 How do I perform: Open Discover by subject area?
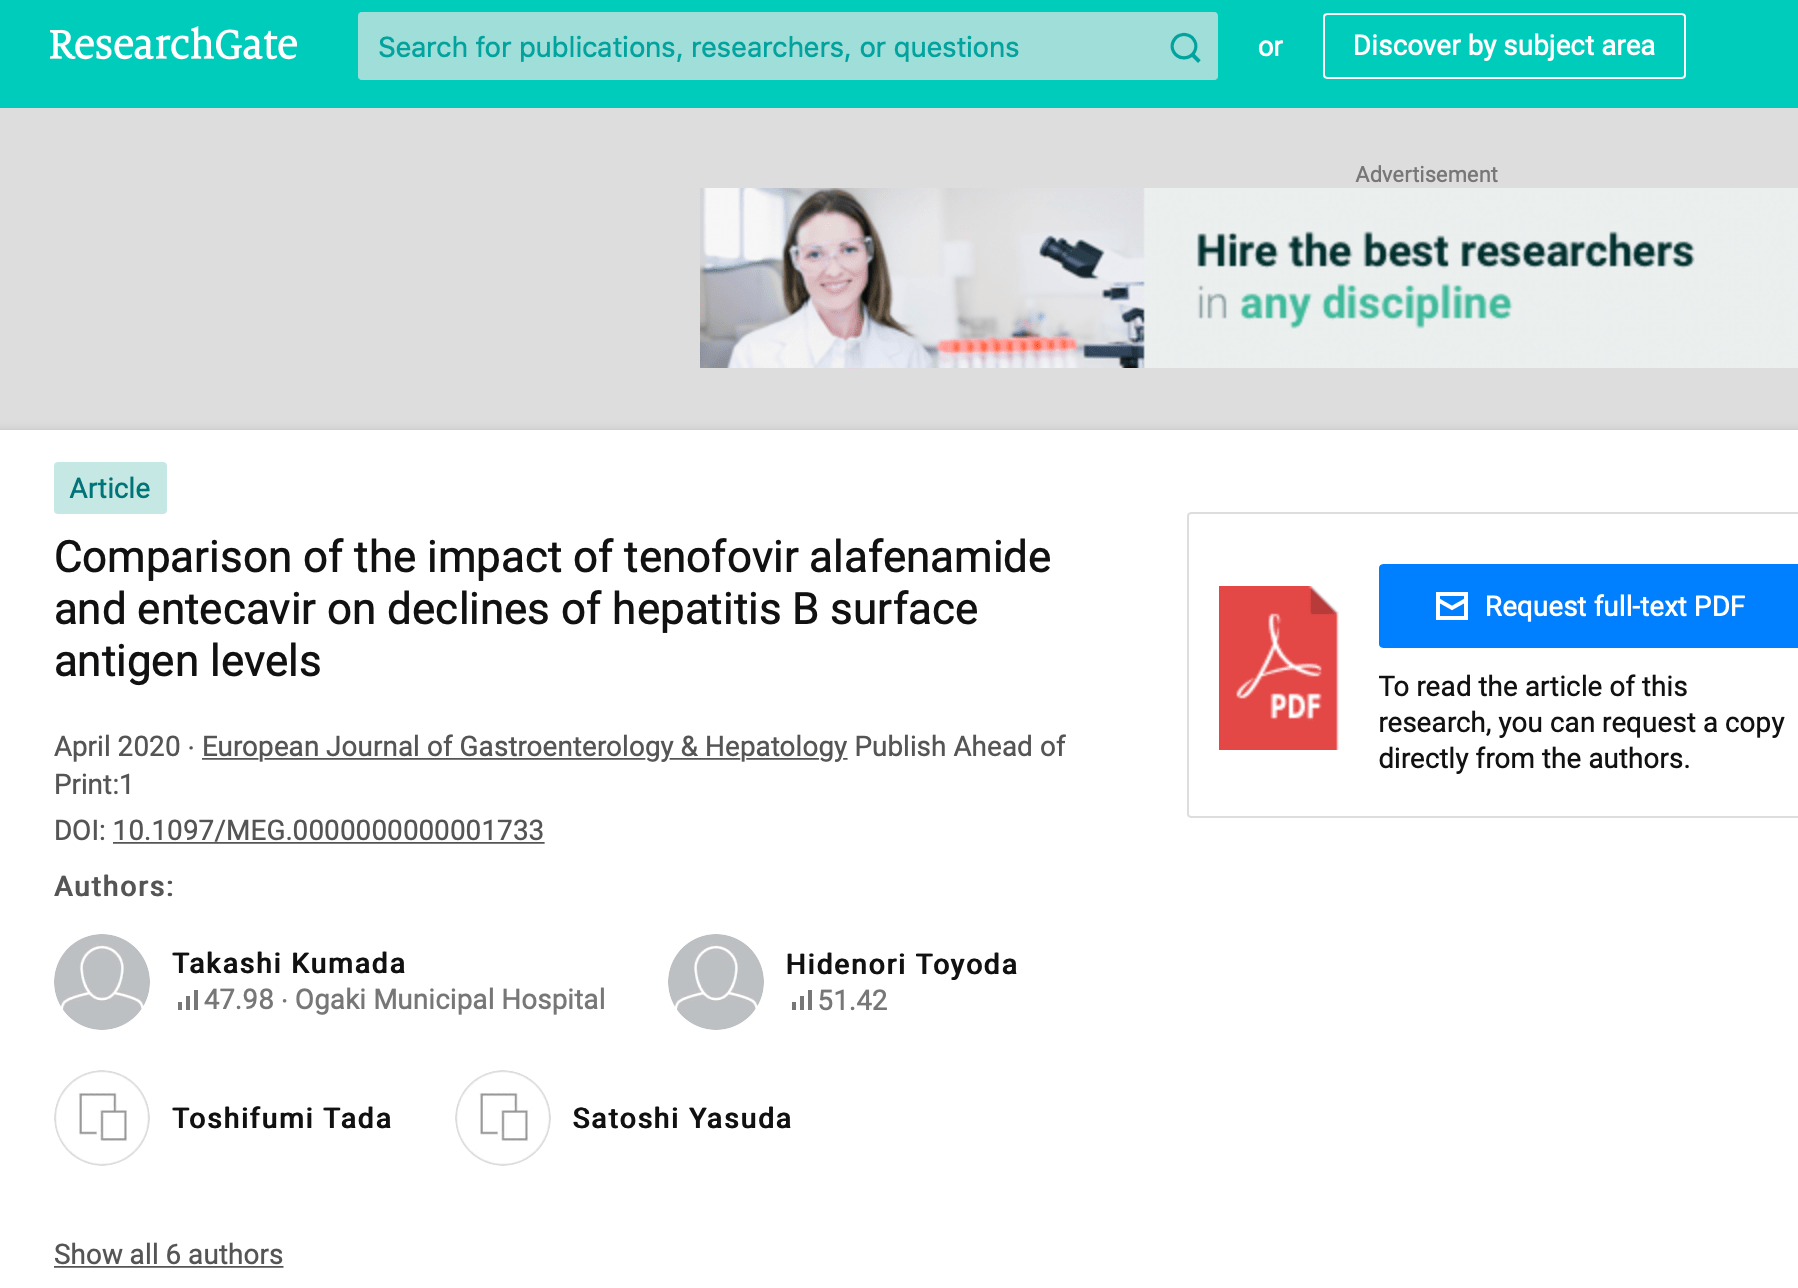(1504, 46)
